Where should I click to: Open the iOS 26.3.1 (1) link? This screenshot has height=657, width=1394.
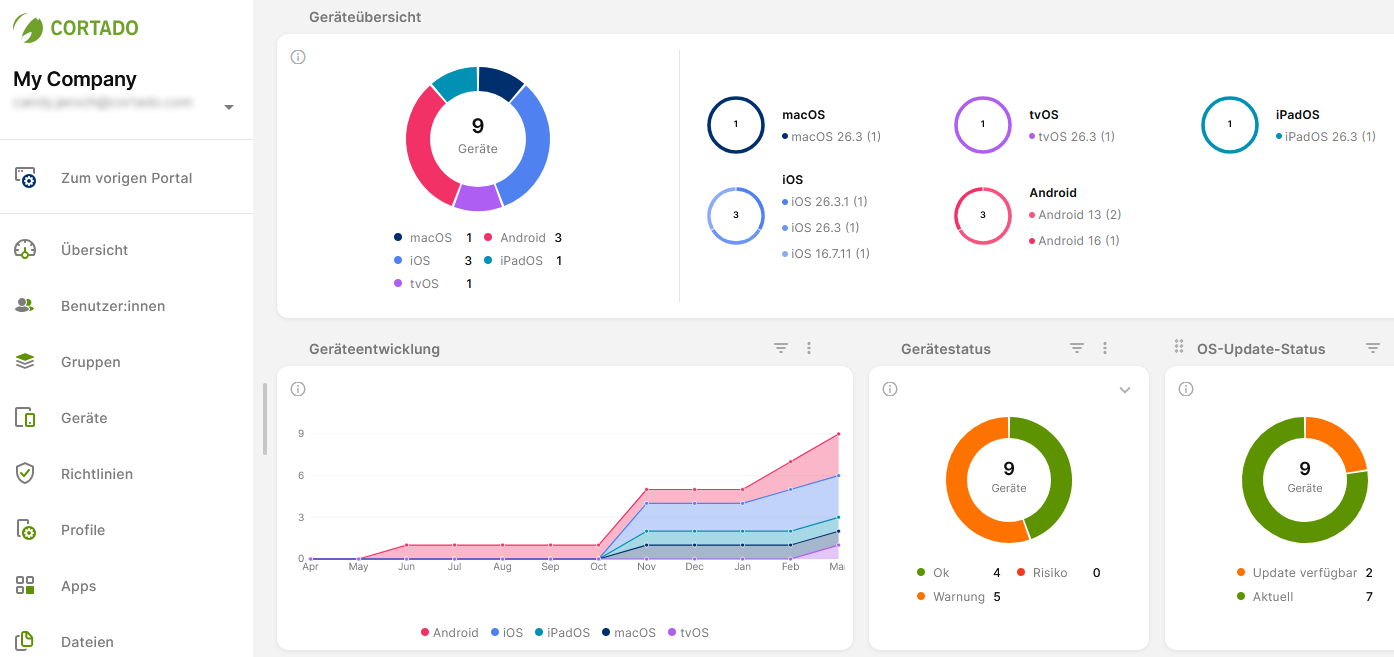(828, 201)
